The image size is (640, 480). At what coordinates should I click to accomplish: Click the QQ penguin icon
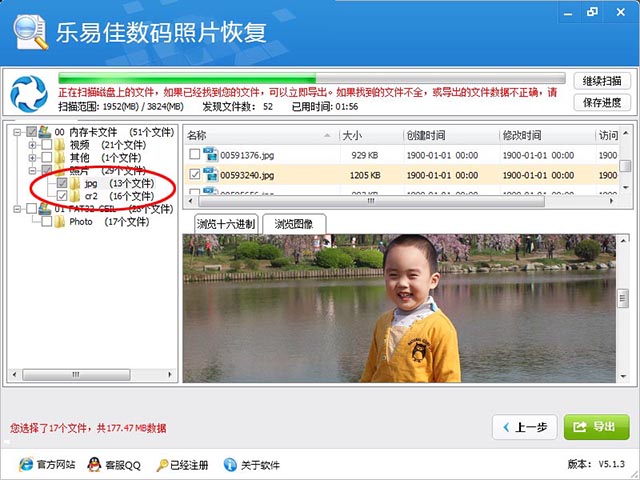coord(94,464)
